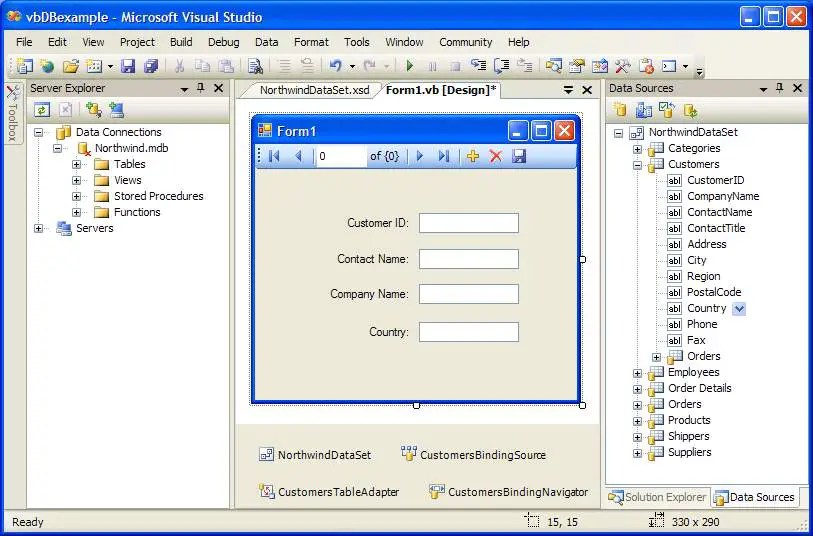Click the Find in Files toolbar icon
The width and height of the screenshot is (813, 536).
coord(255,66)
